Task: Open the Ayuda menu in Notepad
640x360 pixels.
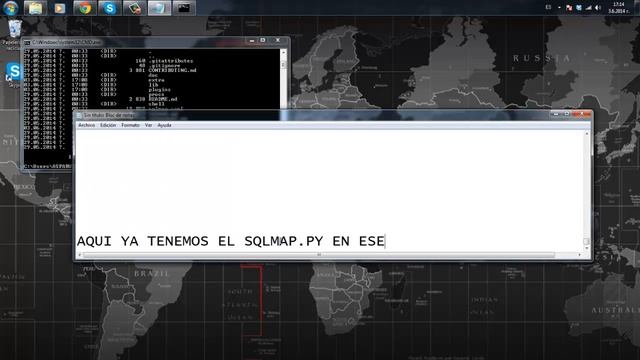Action: pos(164,125)
